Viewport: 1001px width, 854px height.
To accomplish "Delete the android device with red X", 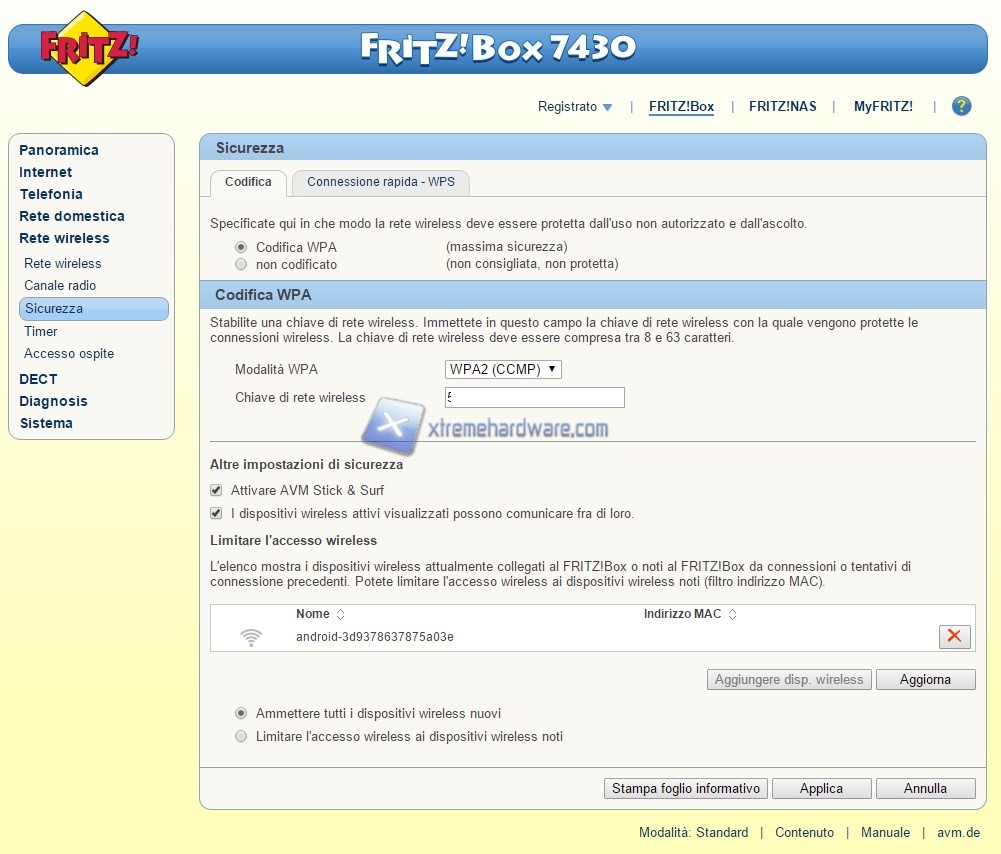I will [954, 636].
